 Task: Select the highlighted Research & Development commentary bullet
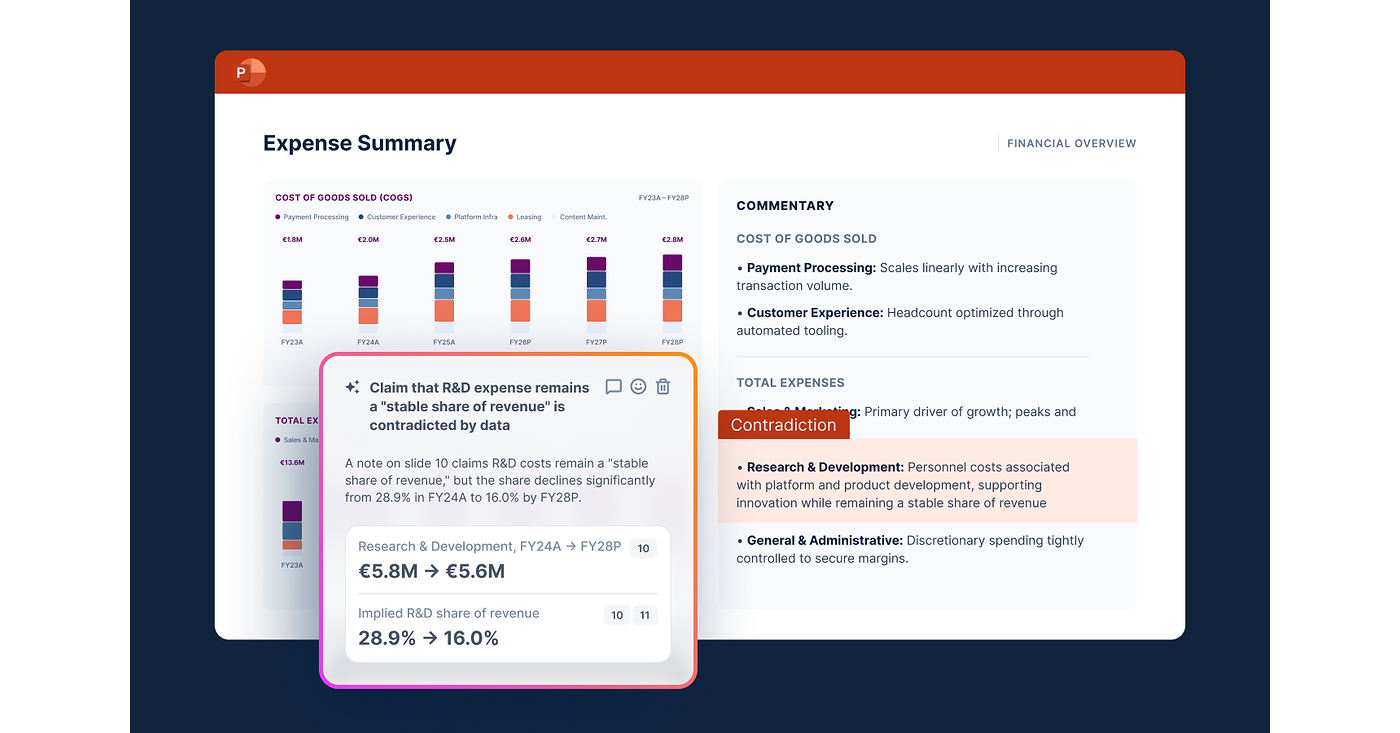pos(927,480)
